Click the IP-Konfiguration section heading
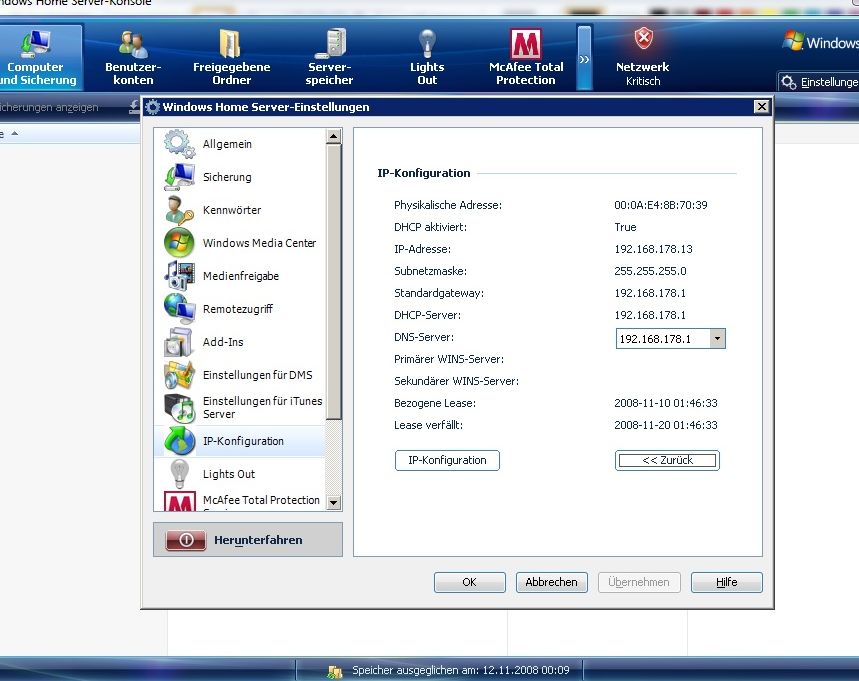 (423, 173)
